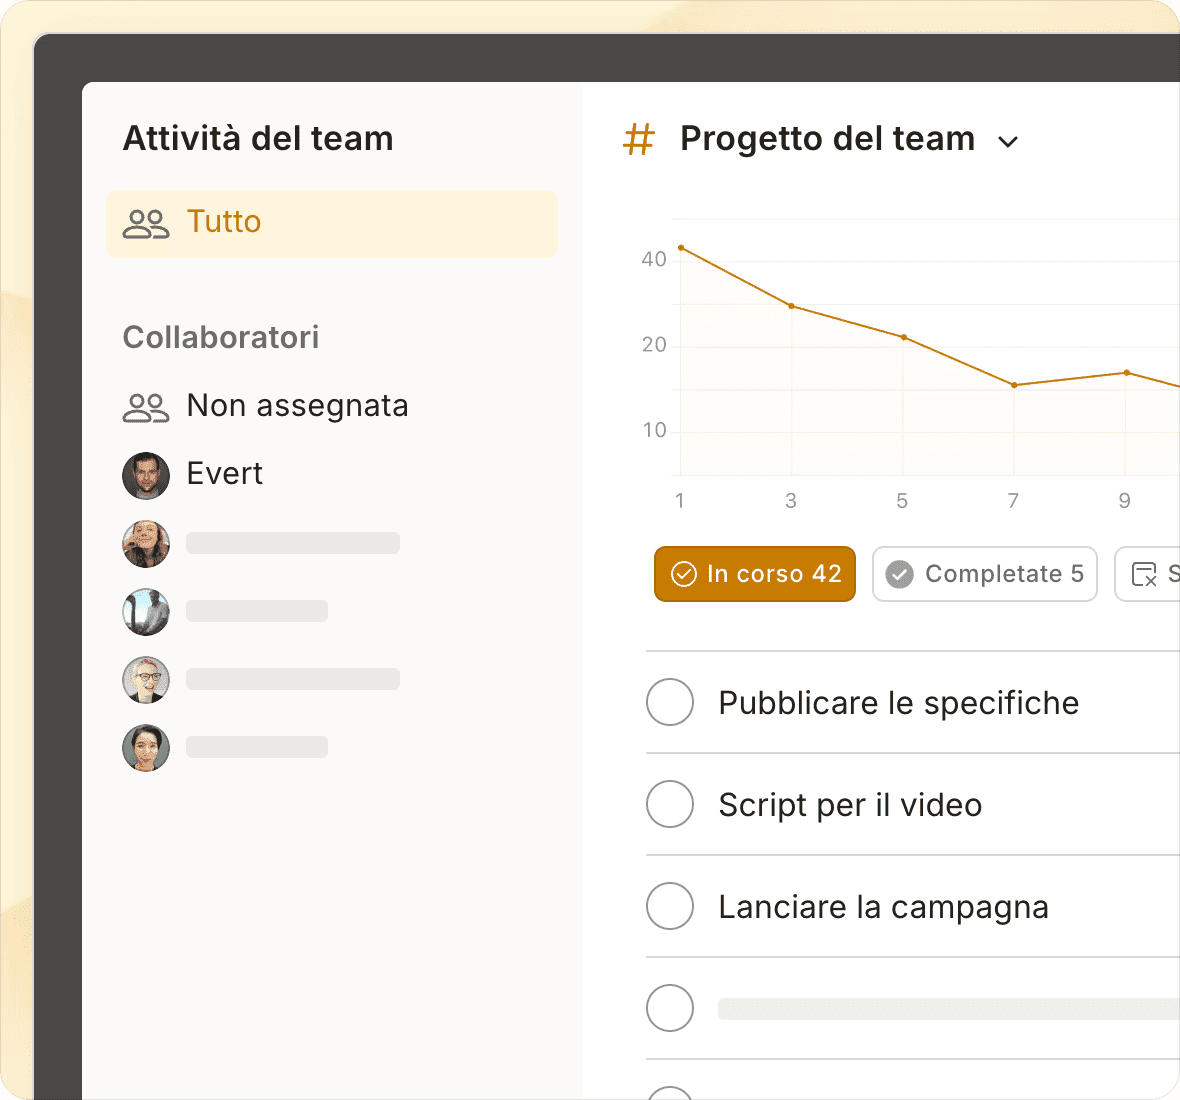
Task: Complete the "Lanciare la campagna" task
Action: pos(670,906)
